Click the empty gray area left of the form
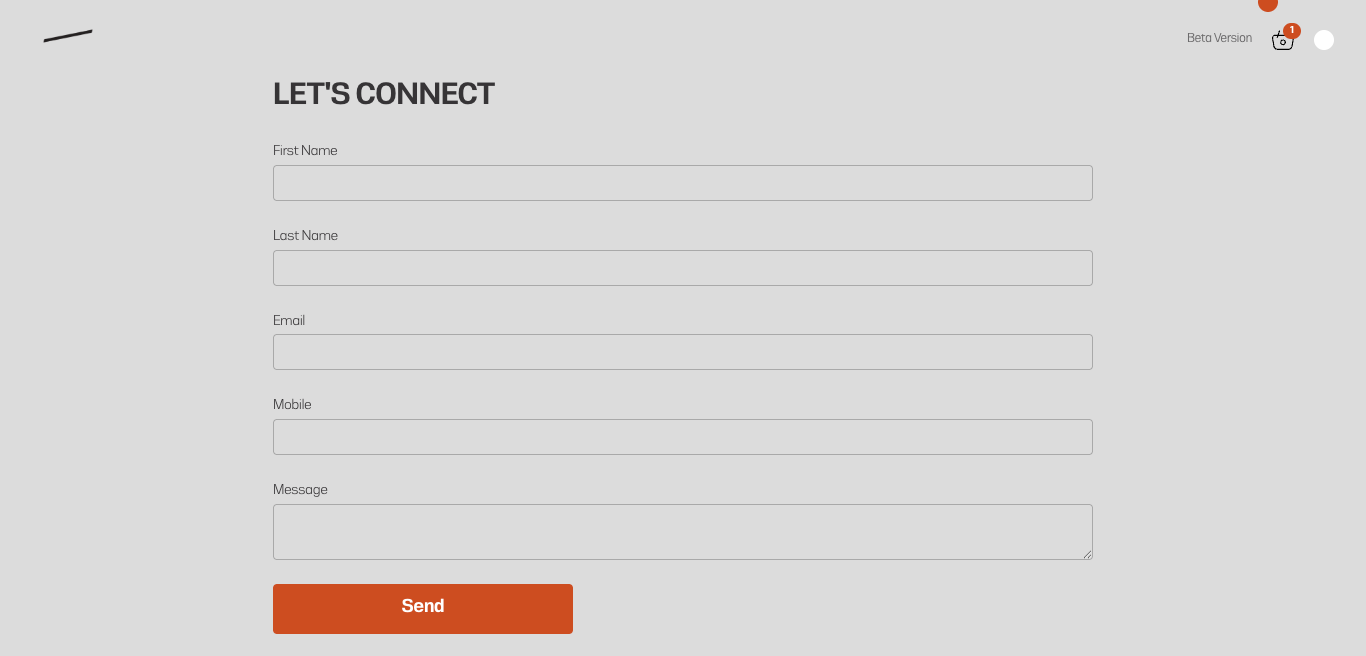Viewport: 1366px width, 656px height. coord(135,350)
